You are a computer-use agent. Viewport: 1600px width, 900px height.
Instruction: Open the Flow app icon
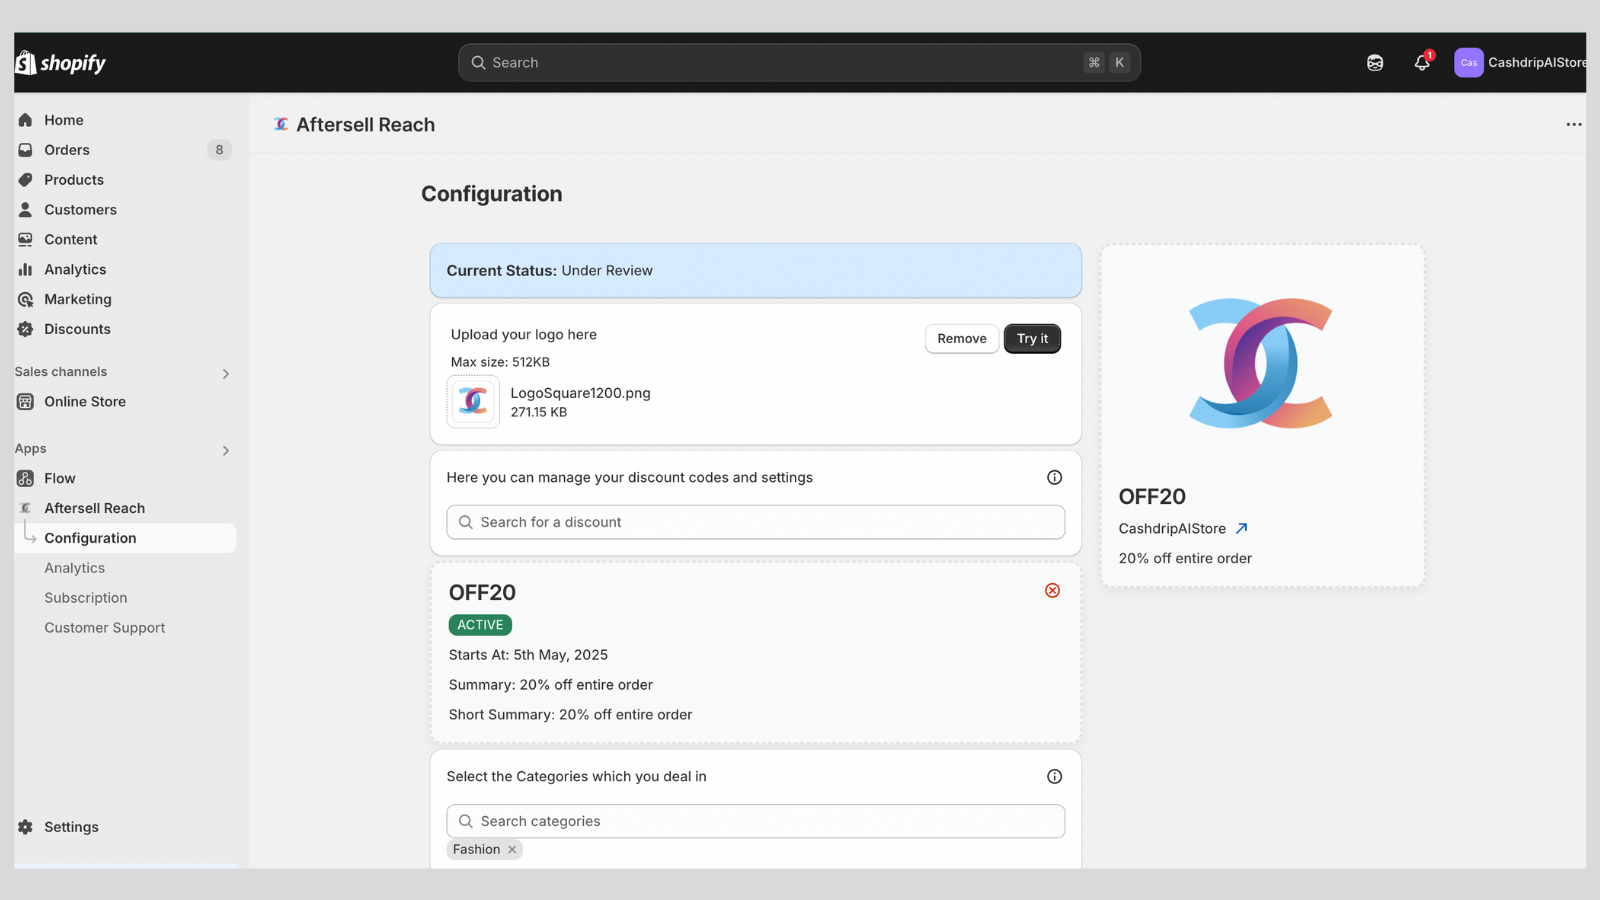(x=25, y=479)
